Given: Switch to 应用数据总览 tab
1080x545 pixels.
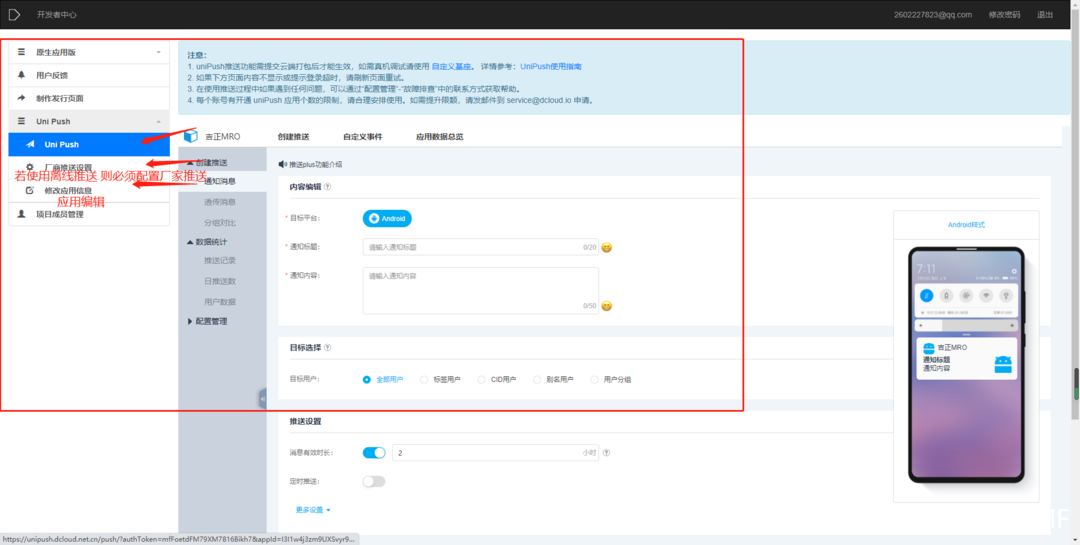Looking at the screenshot, I should point(439,136).
